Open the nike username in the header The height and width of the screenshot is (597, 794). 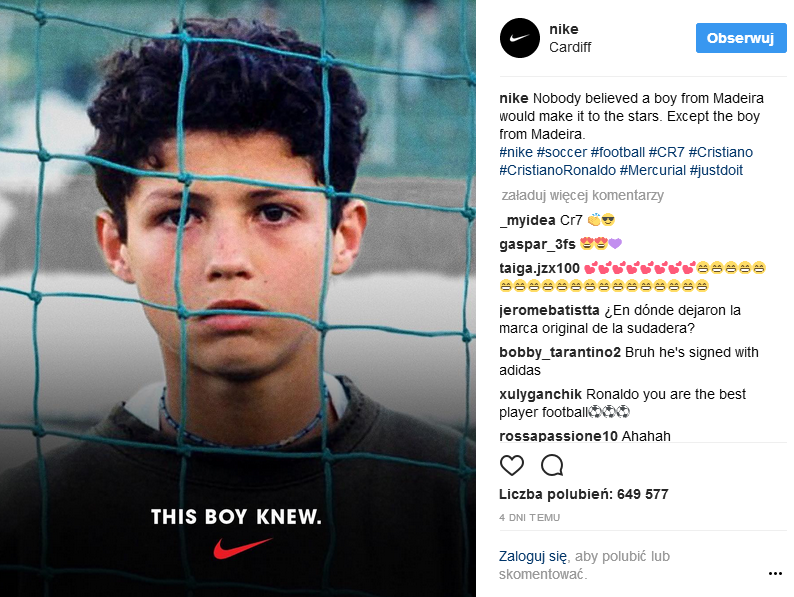pos(564,29)
